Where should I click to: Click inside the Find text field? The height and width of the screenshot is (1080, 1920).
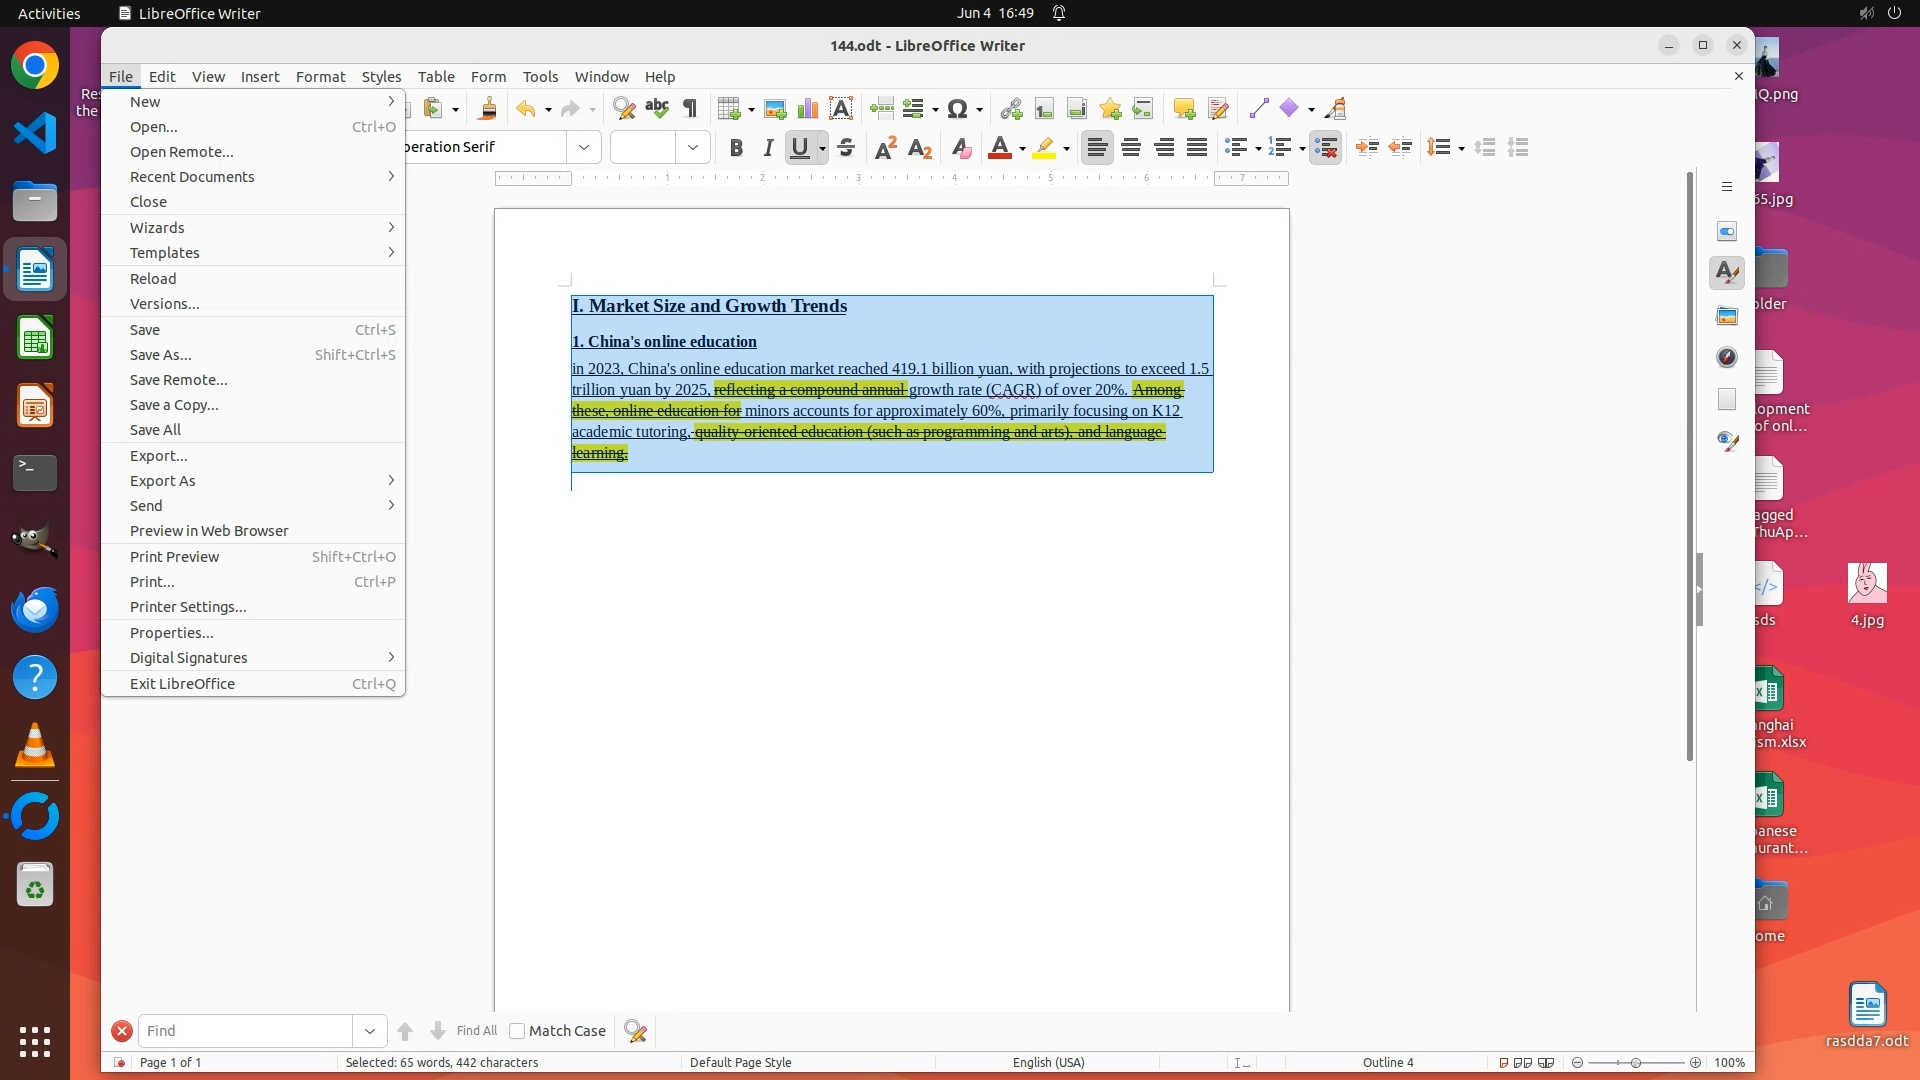(x=245, y=1031)
